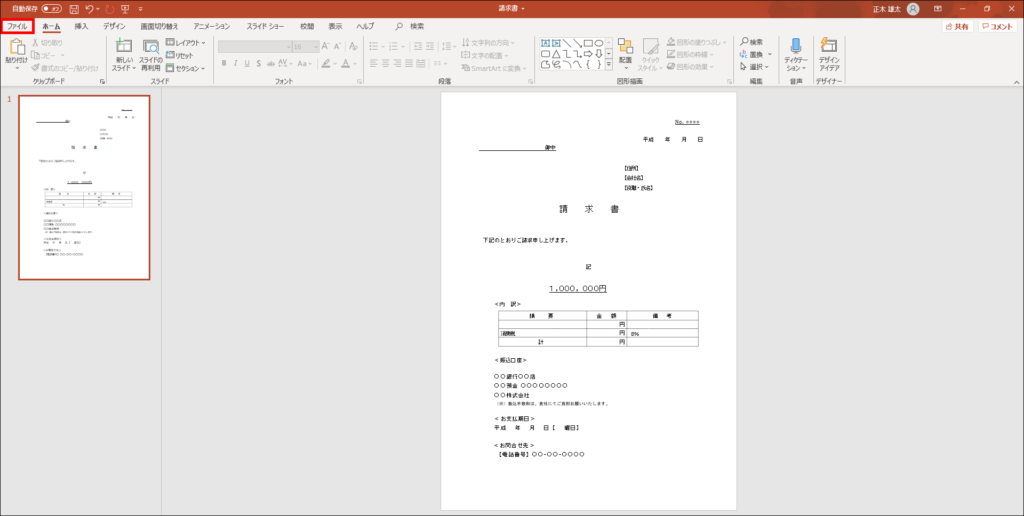
Task: Toggle the AutoSave switch in title bar
Action: 52,9
